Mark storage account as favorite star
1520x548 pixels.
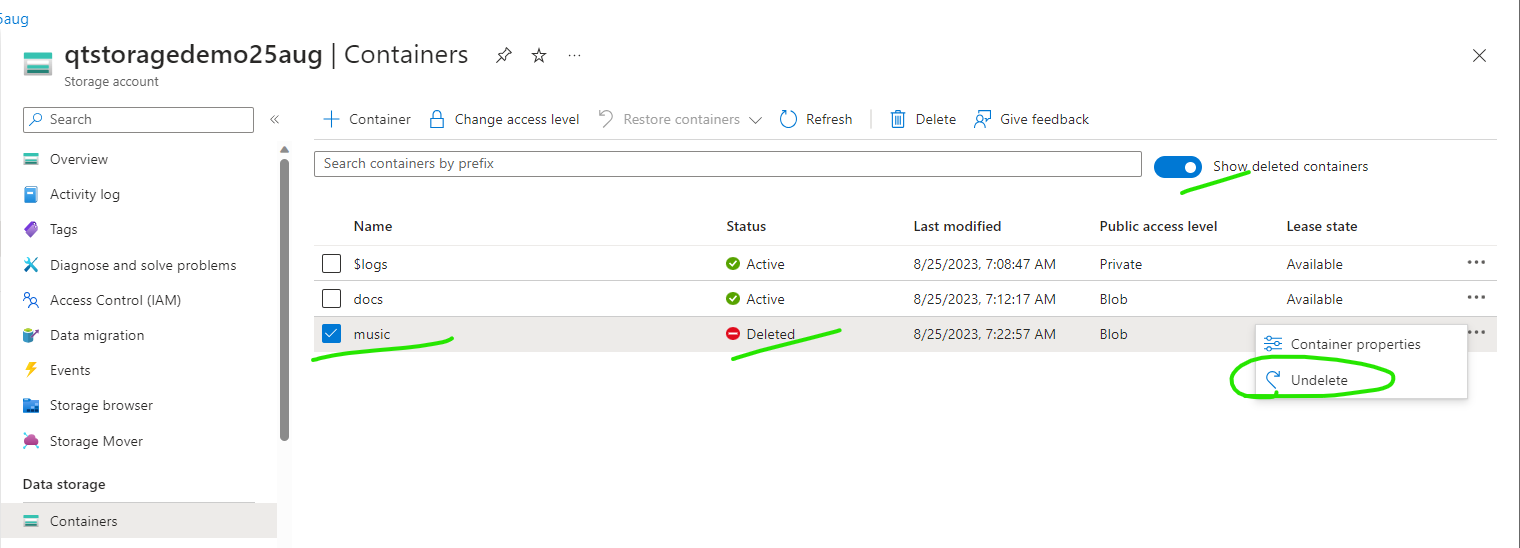(x=539, y=56)
